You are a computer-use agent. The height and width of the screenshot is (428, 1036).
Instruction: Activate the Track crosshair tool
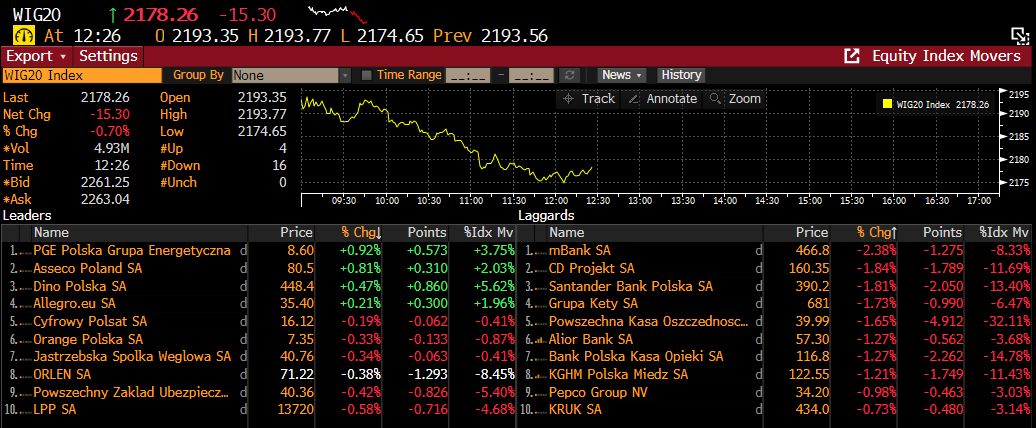tap(589, 99)
